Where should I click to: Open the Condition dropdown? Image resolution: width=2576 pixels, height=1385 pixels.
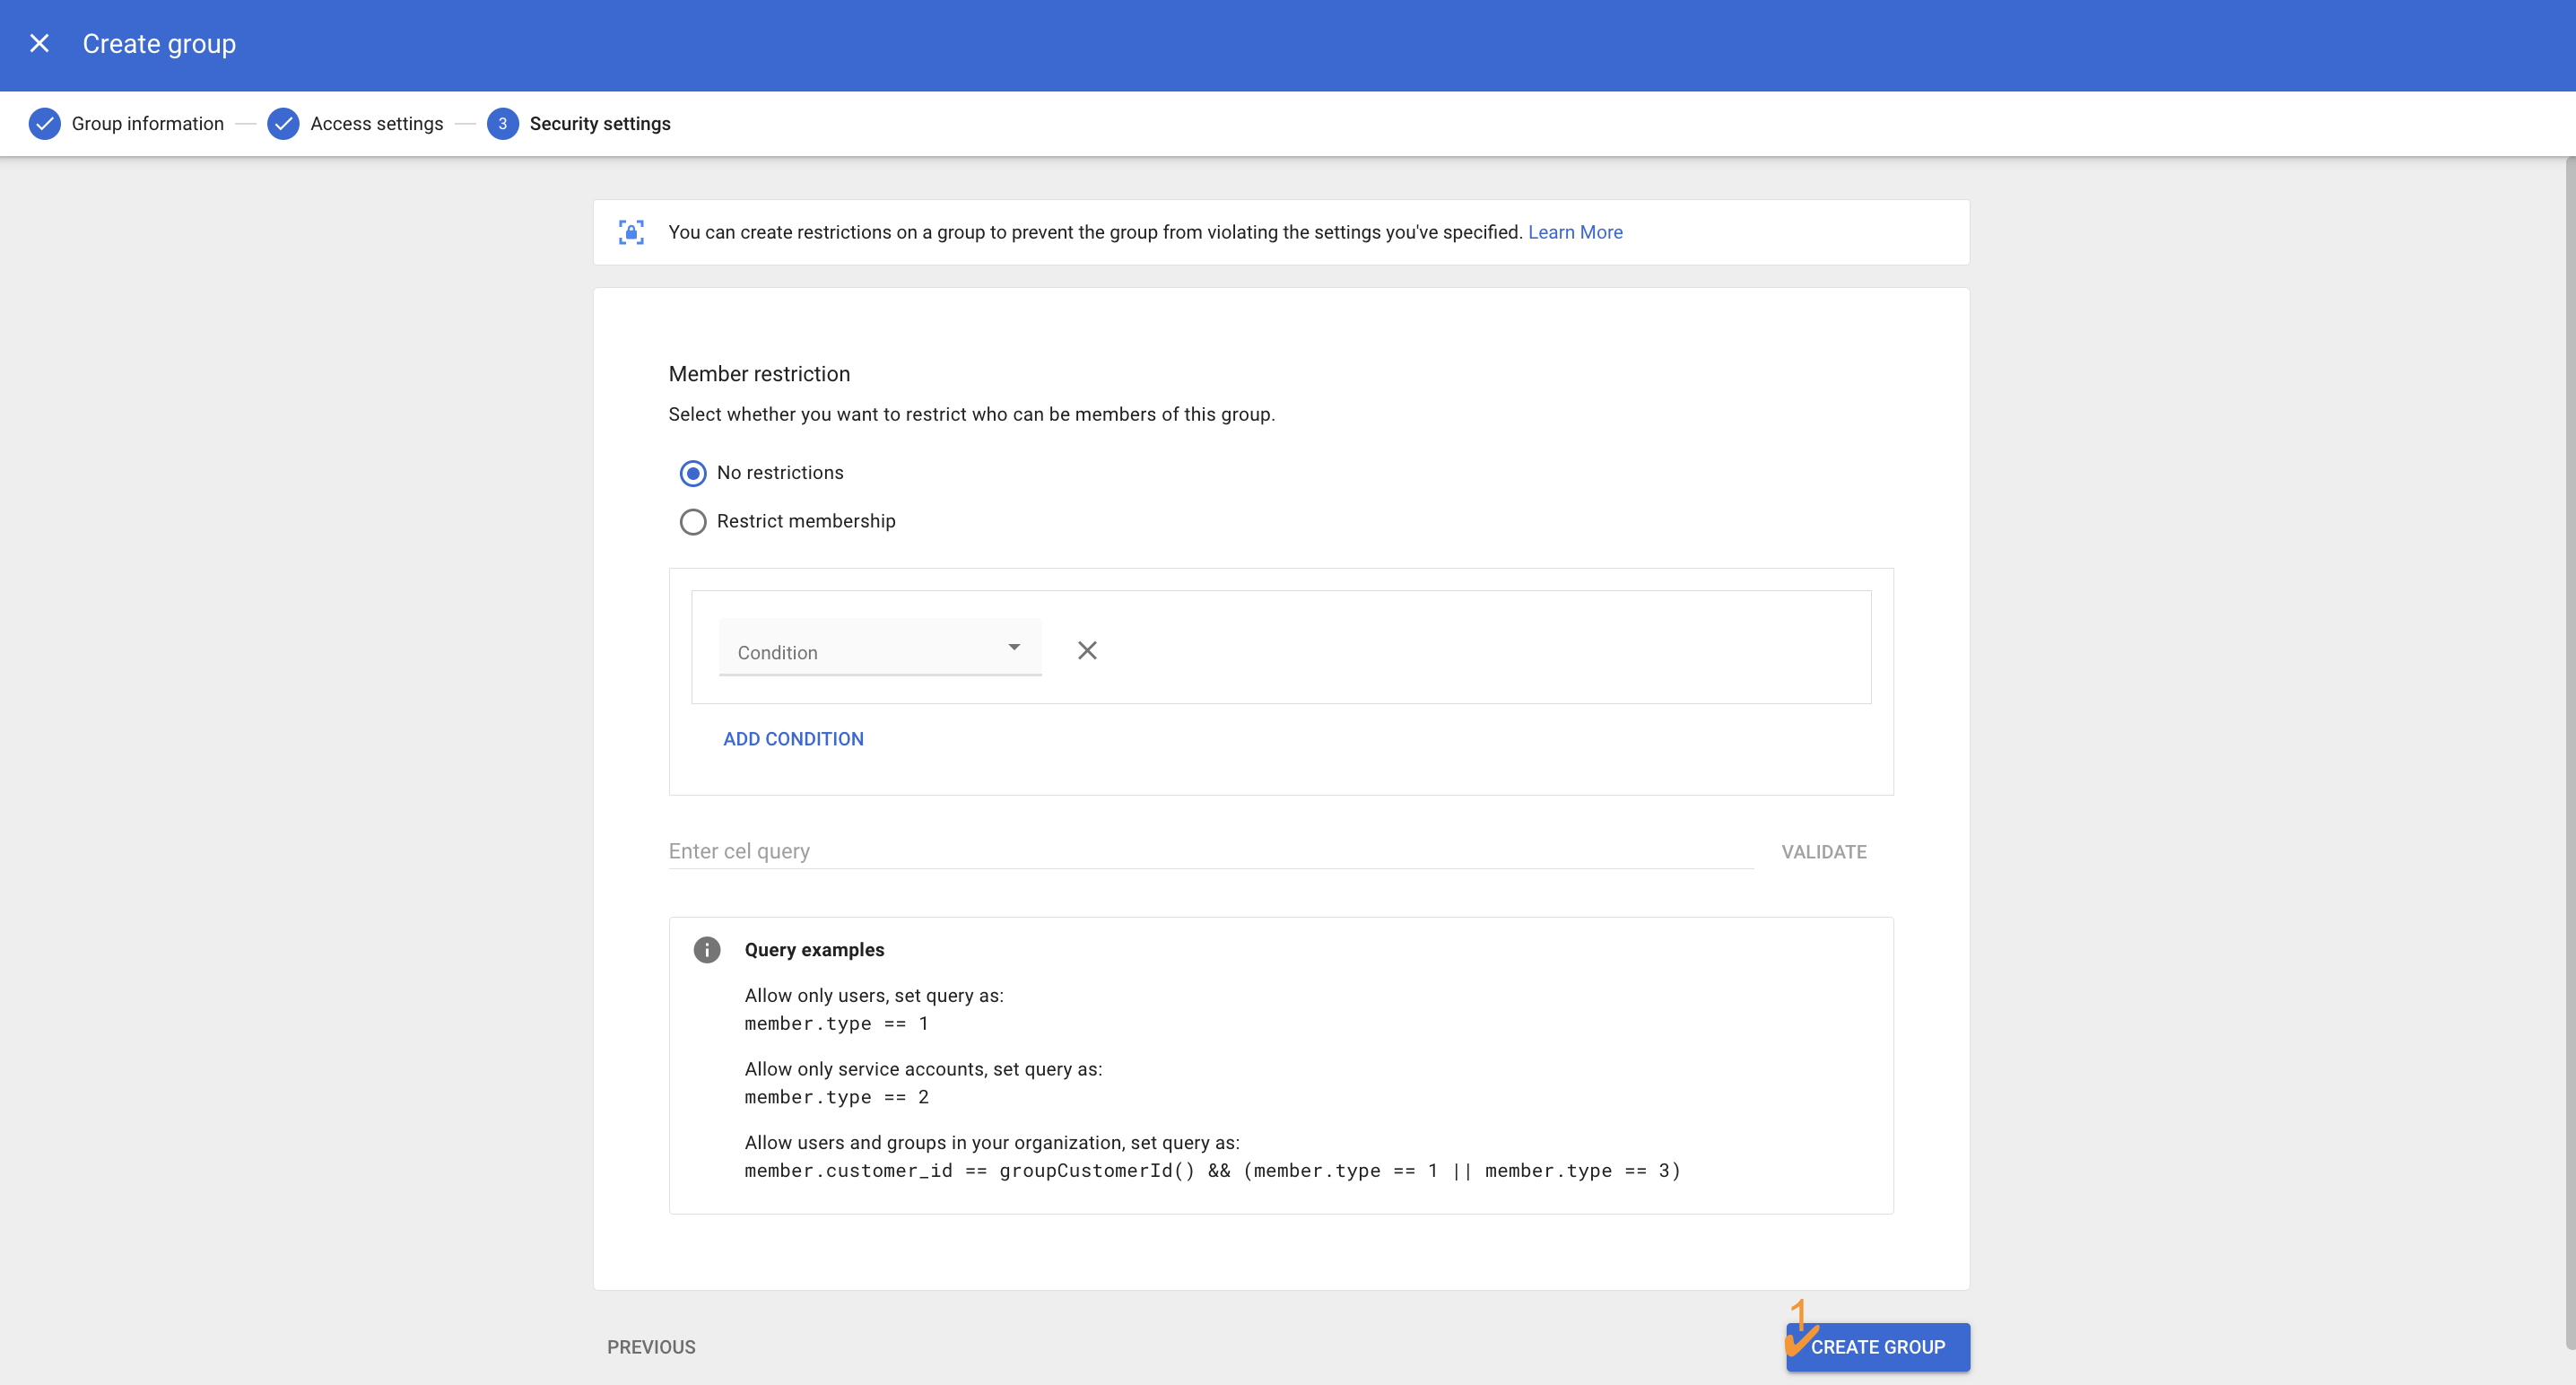click(x=860, y=650)
